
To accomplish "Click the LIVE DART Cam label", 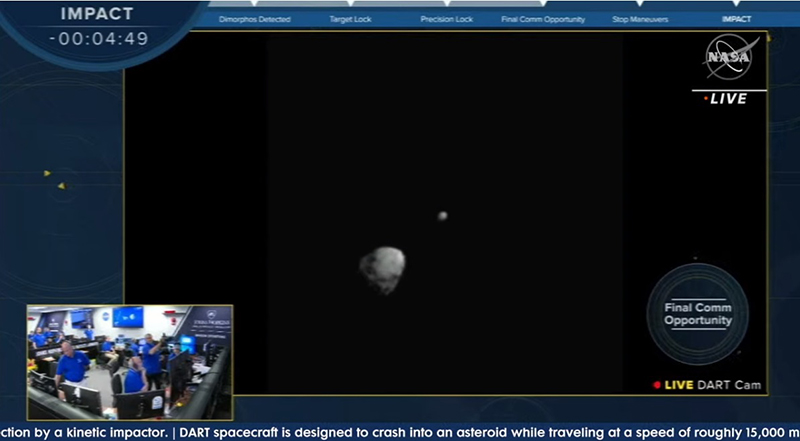I will (x=707, y=385).
